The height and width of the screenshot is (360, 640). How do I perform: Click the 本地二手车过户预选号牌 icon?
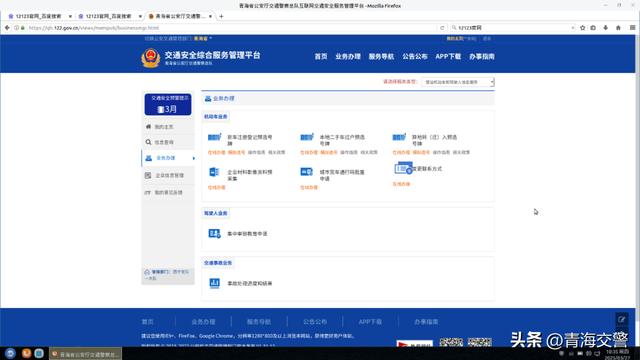click(x=307, y=137)
